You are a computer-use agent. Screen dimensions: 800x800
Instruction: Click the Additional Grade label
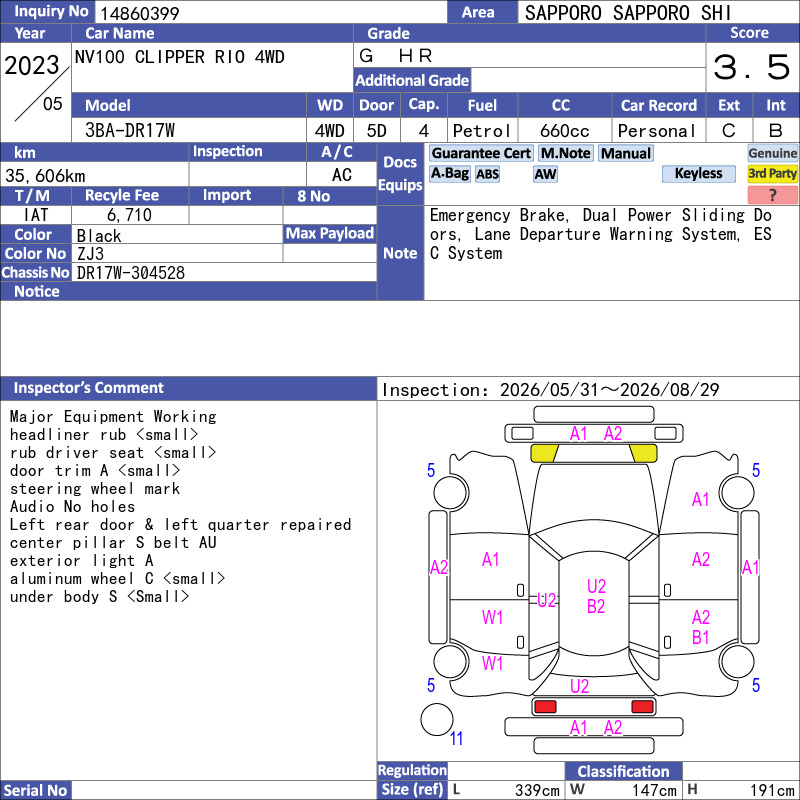[x=412, y=80]
